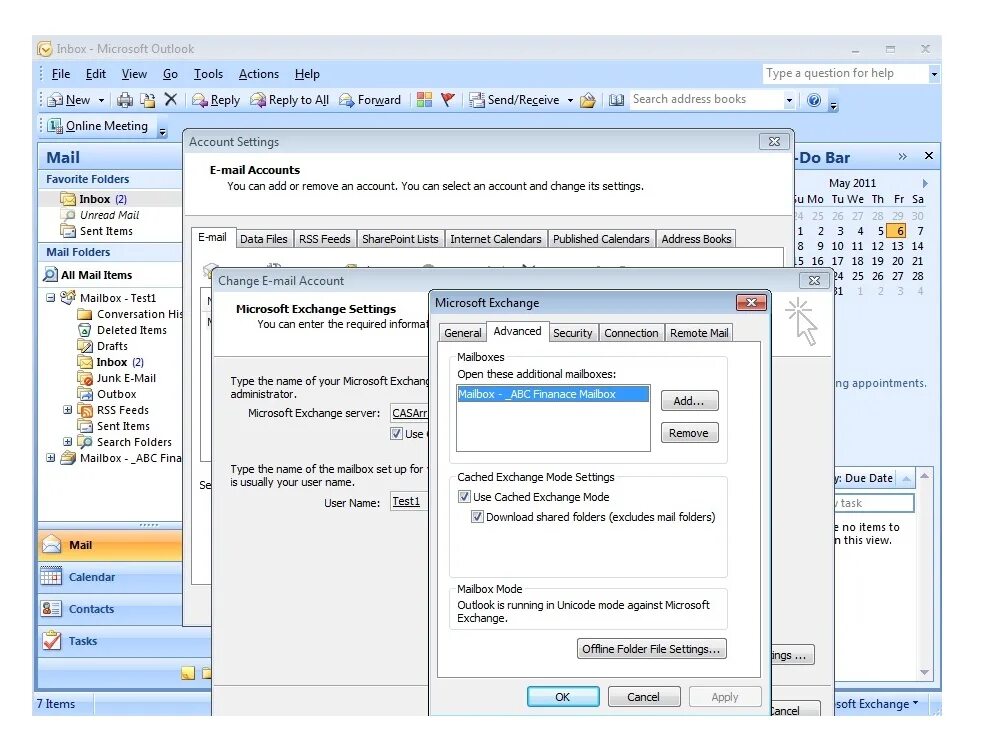Expand Mailbox - _ABC Finance tree
This screenshot has height=754, width=992.
click(51, 457)
